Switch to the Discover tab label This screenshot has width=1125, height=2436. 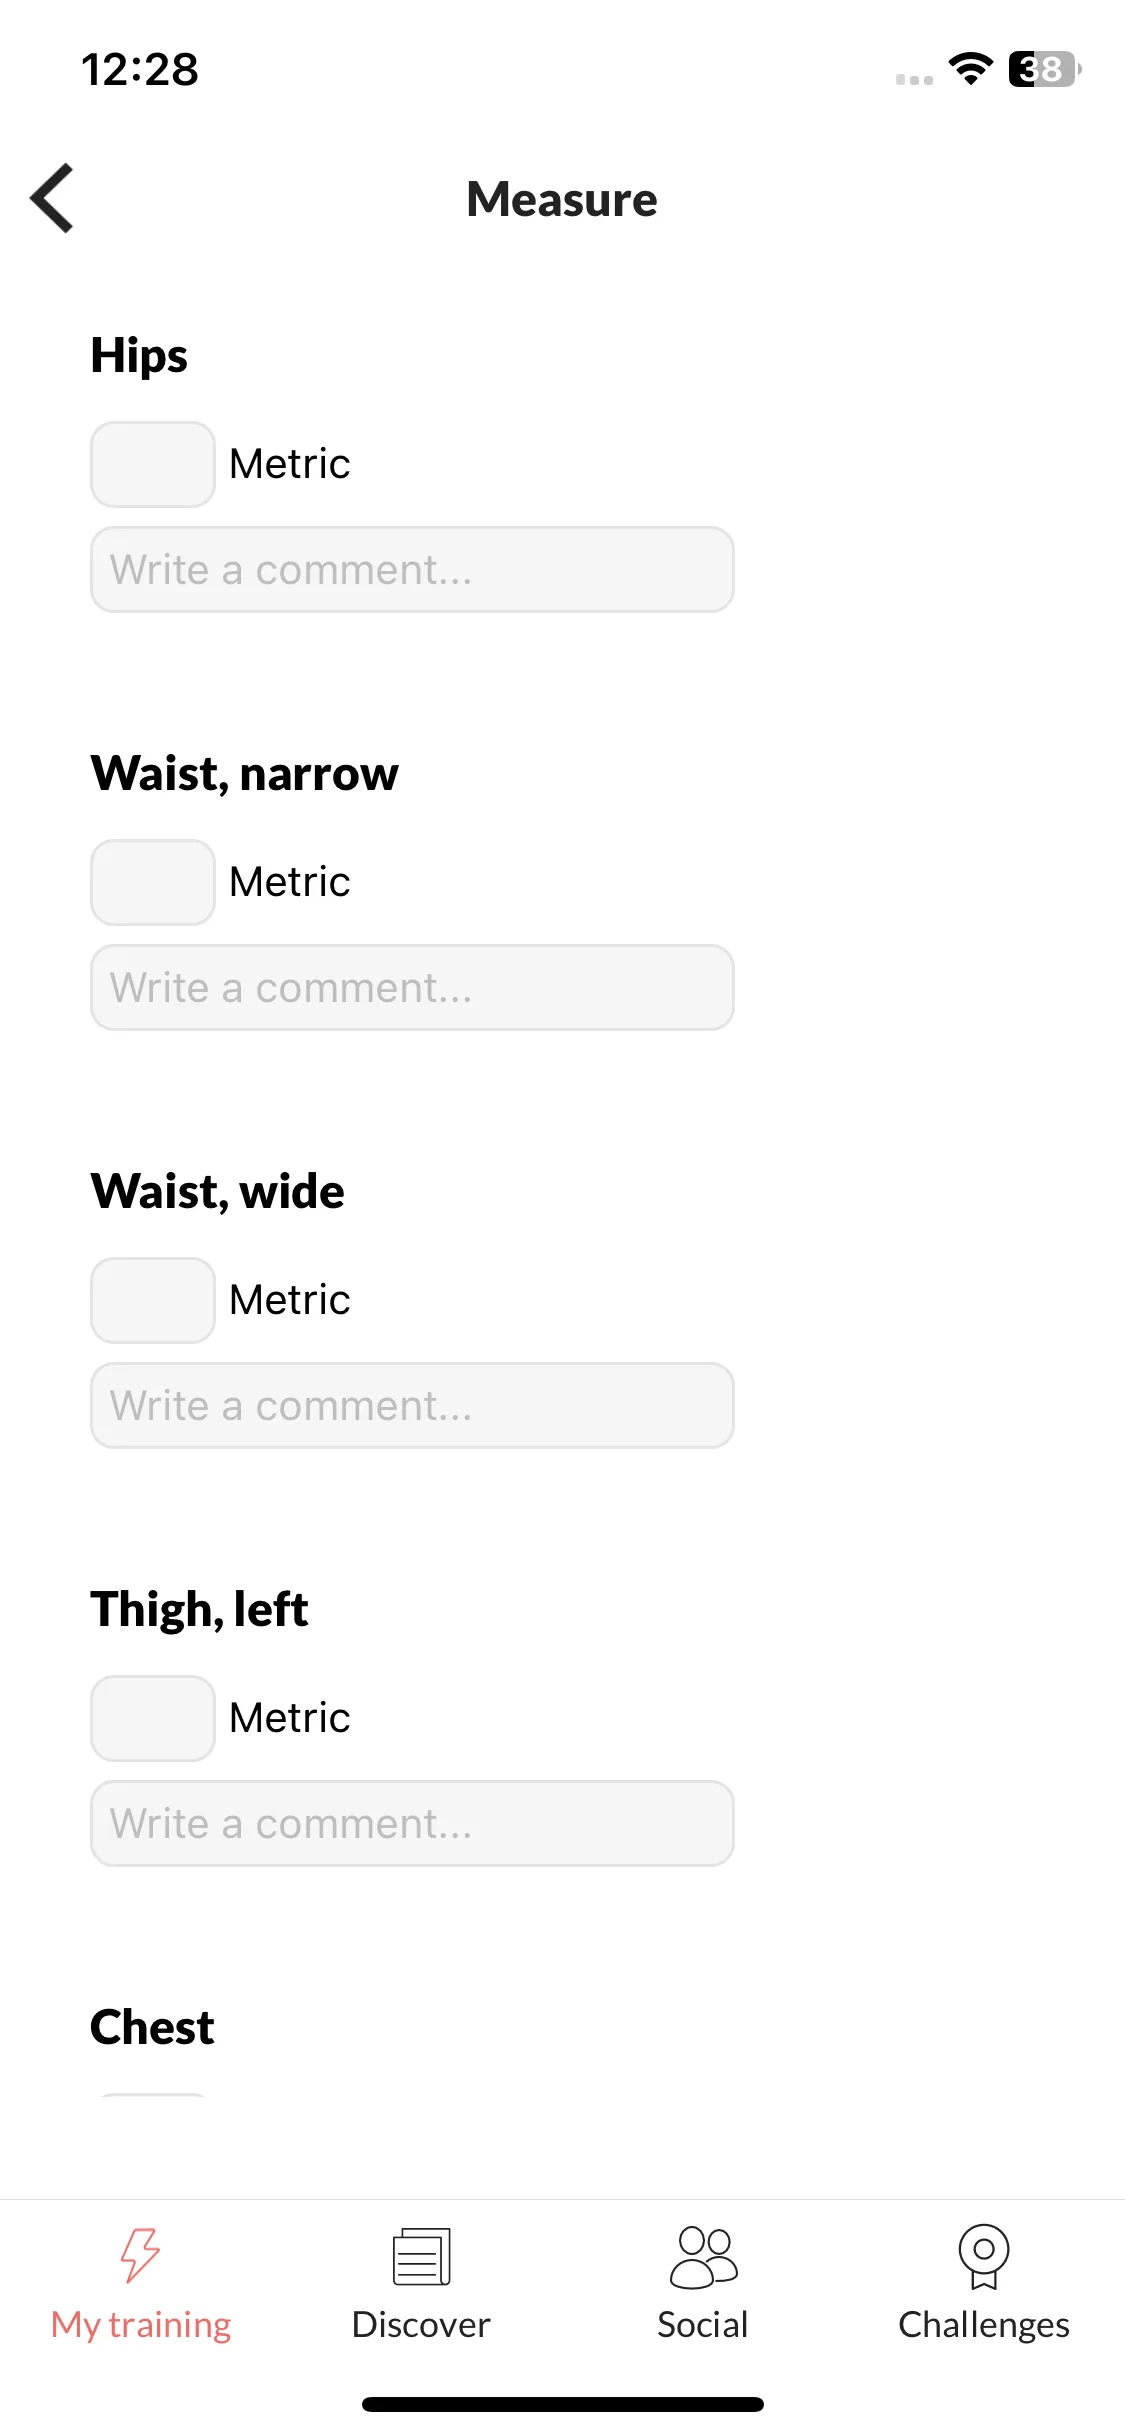click(421, 2325)
